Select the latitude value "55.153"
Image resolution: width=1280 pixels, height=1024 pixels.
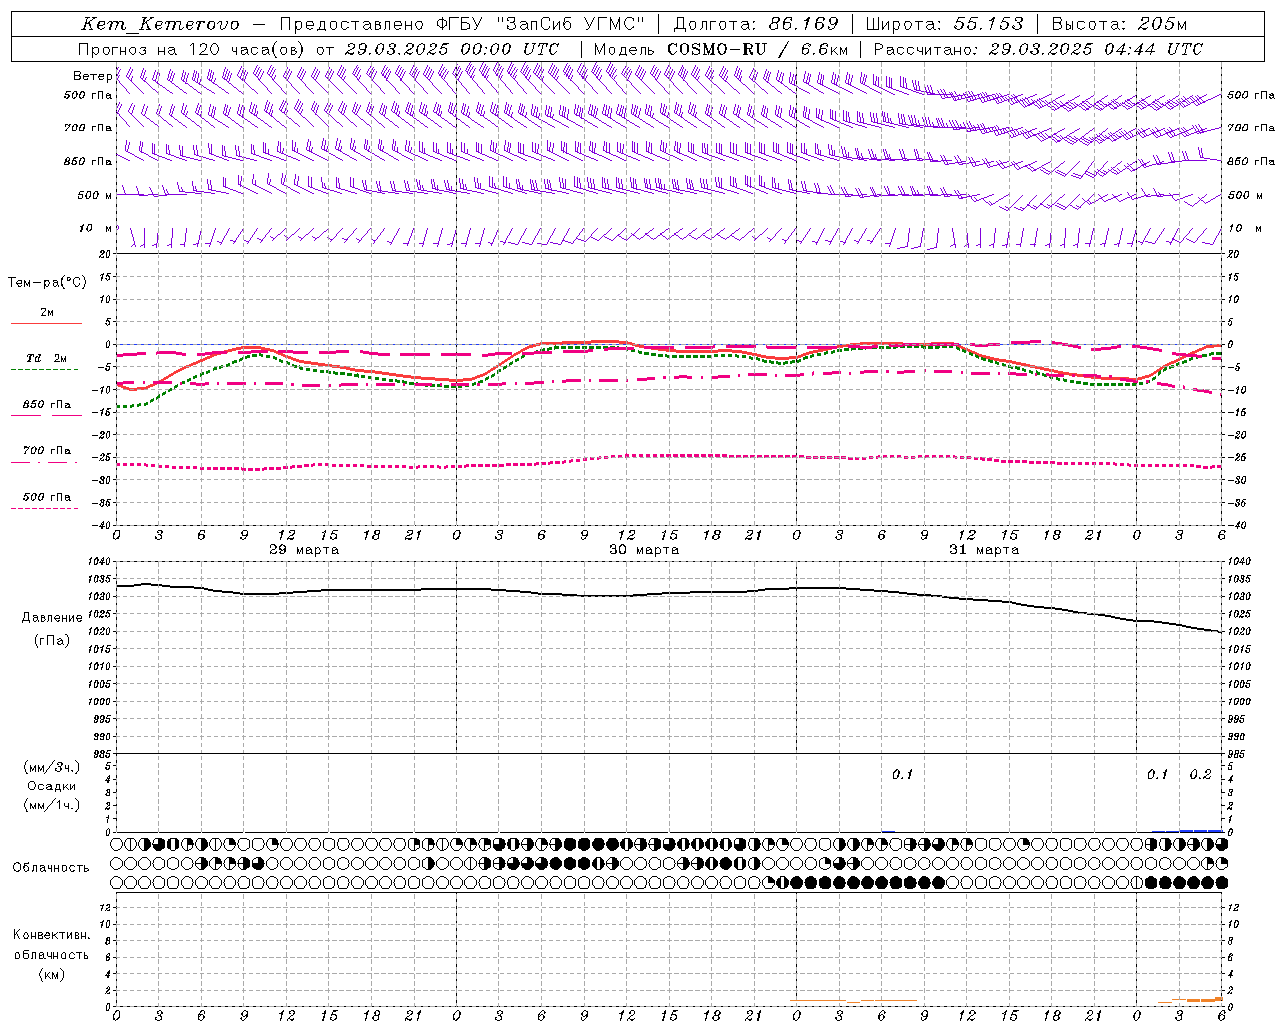(x=989, y=24)
